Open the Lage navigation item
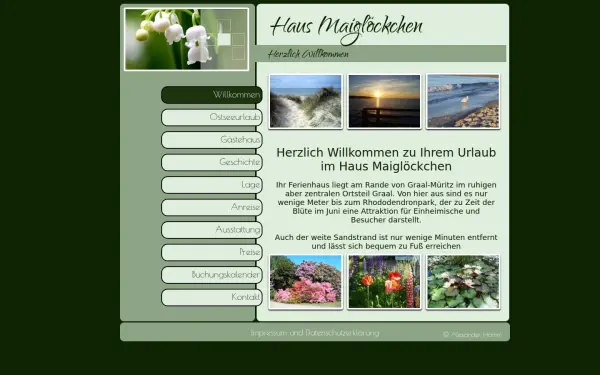This screenshot has height=375, width=600. pos(212,185)
